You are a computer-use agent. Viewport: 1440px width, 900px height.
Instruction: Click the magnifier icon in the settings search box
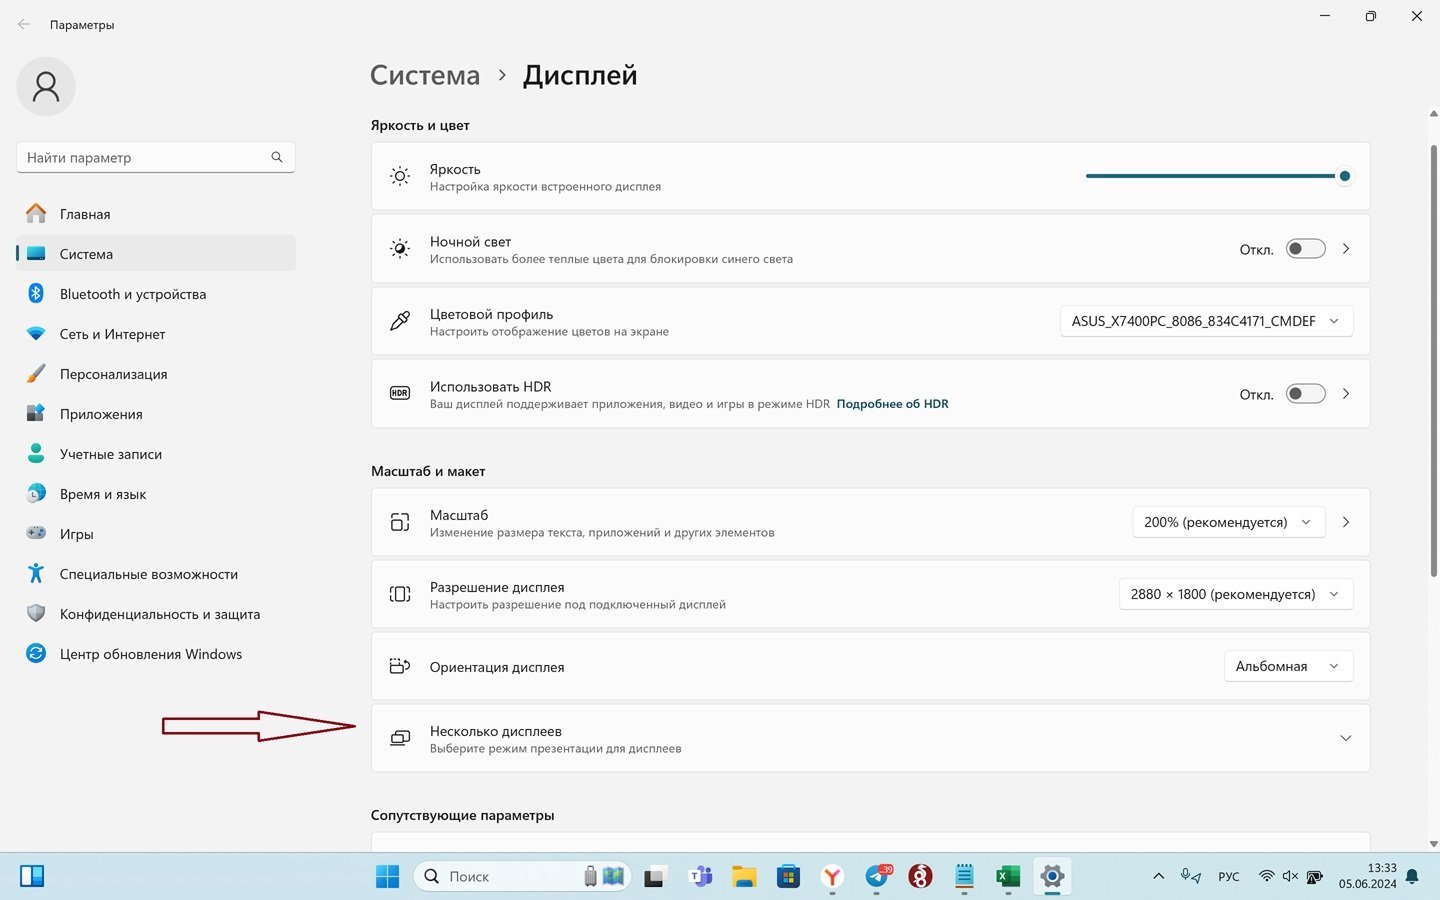point(277,157)
